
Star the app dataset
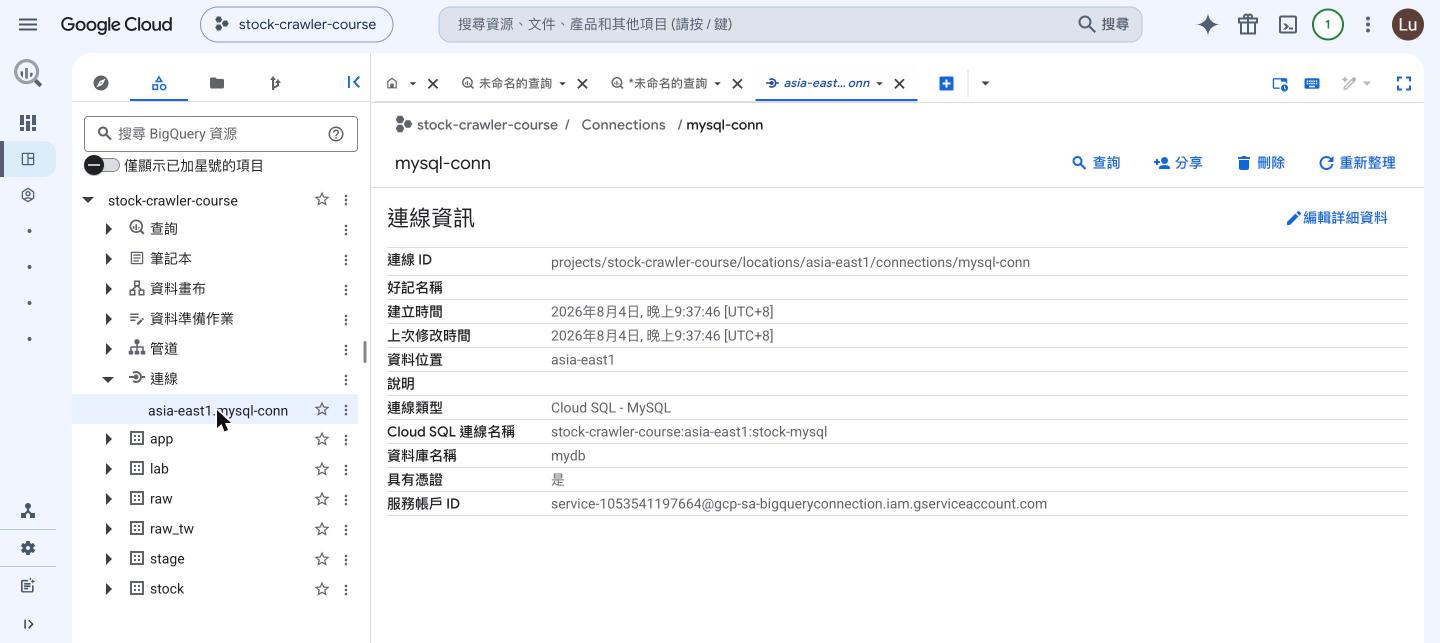point(322,439)
